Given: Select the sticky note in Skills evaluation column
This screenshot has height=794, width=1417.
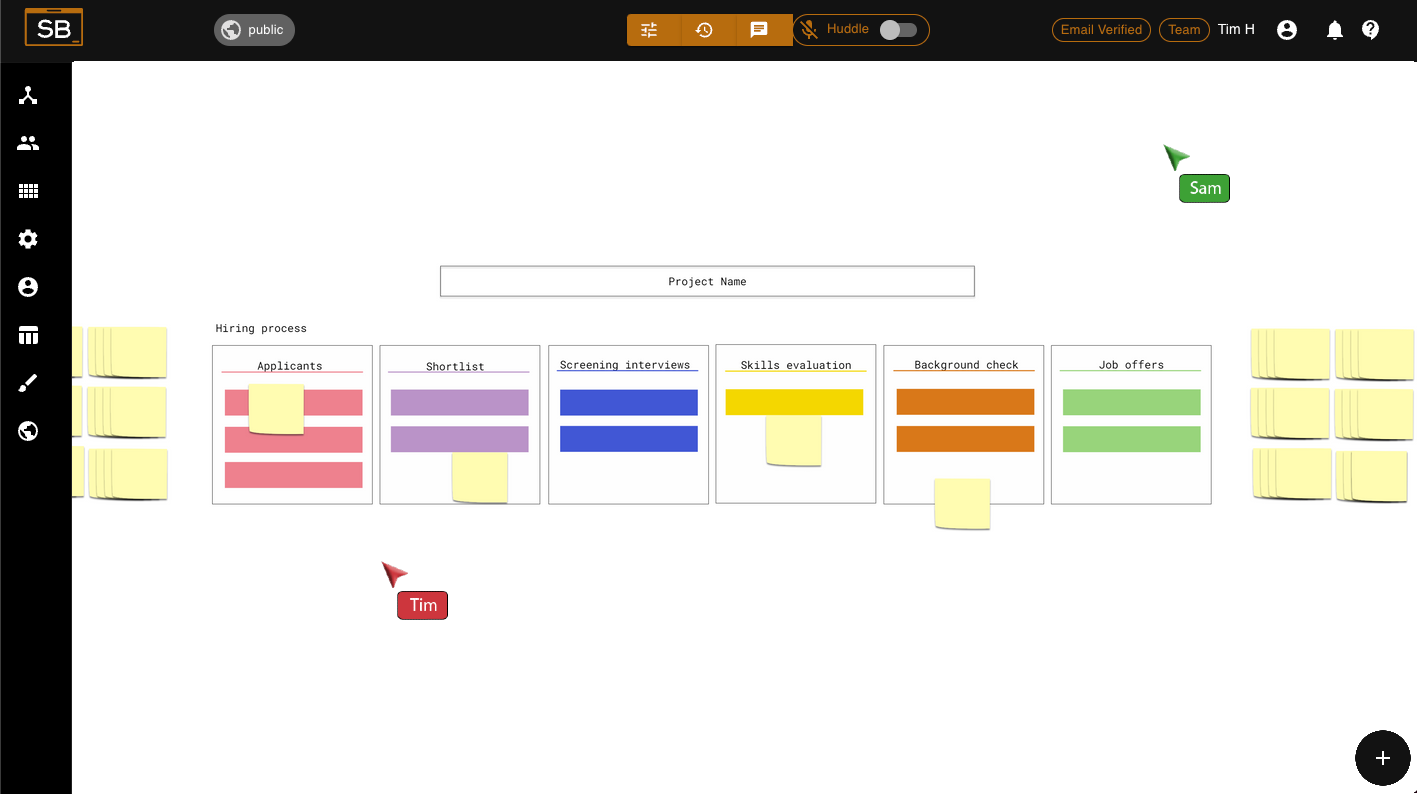Looking at the screenshot, I should point(794,441).
